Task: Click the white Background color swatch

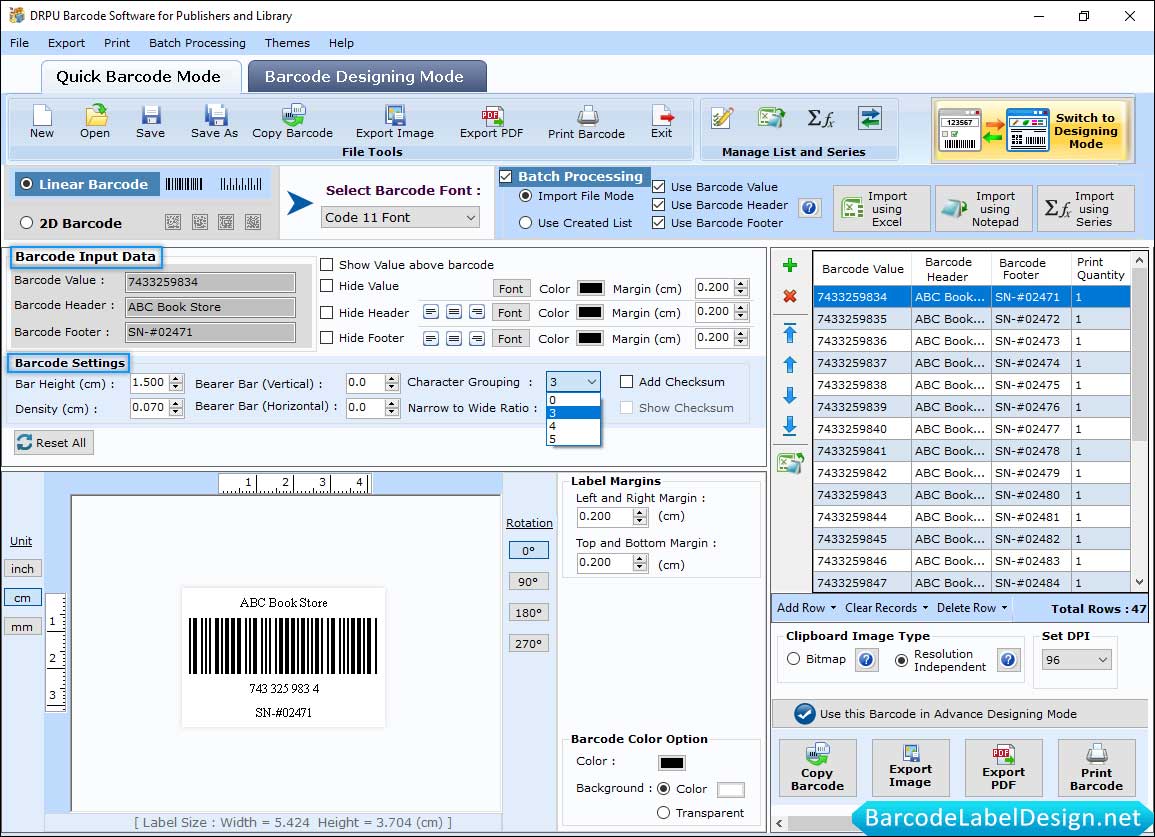Action: (x=730, y=790)
